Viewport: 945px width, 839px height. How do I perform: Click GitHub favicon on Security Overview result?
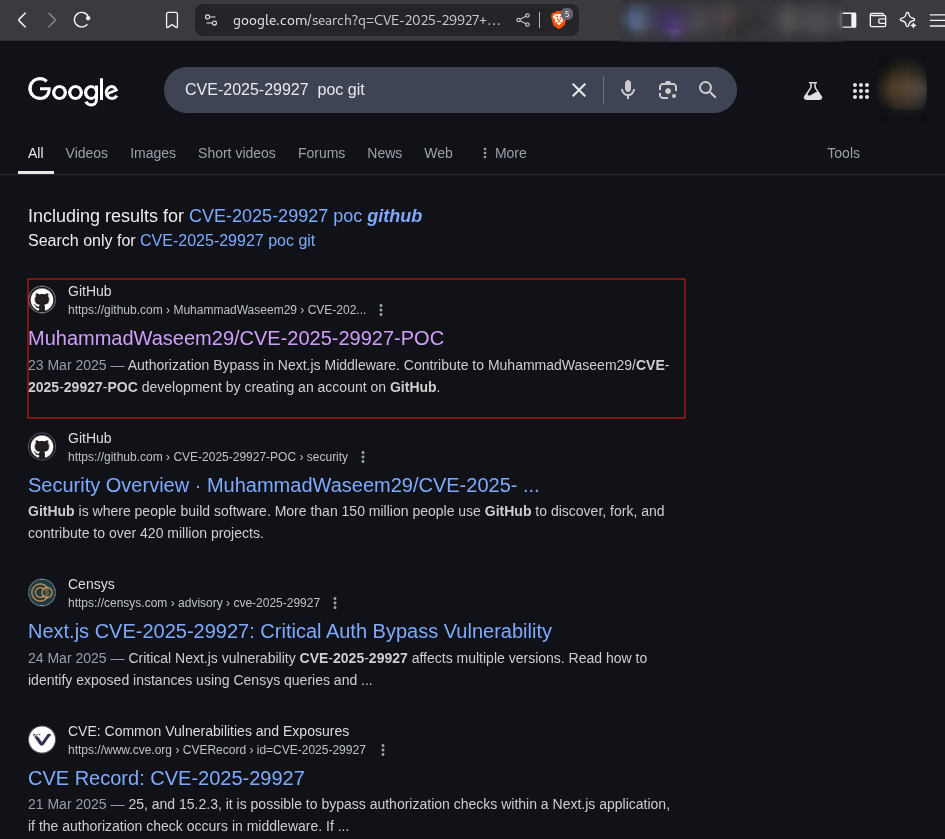pyautogui.click(x=42, y=447)
